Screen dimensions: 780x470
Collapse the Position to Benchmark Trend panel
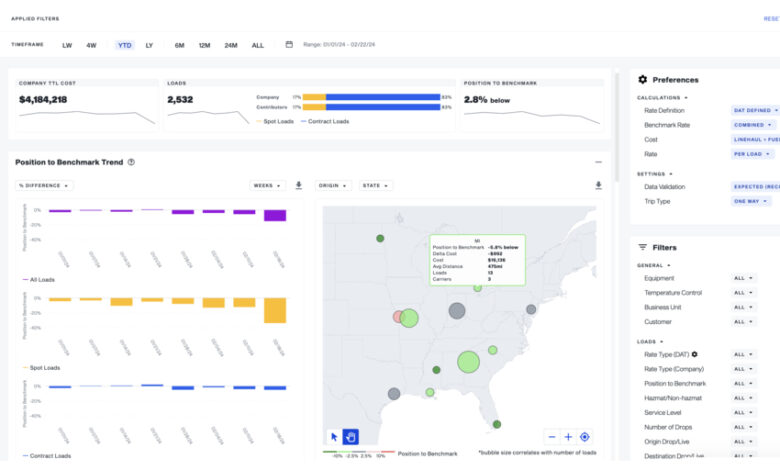[x=598, y=162]
